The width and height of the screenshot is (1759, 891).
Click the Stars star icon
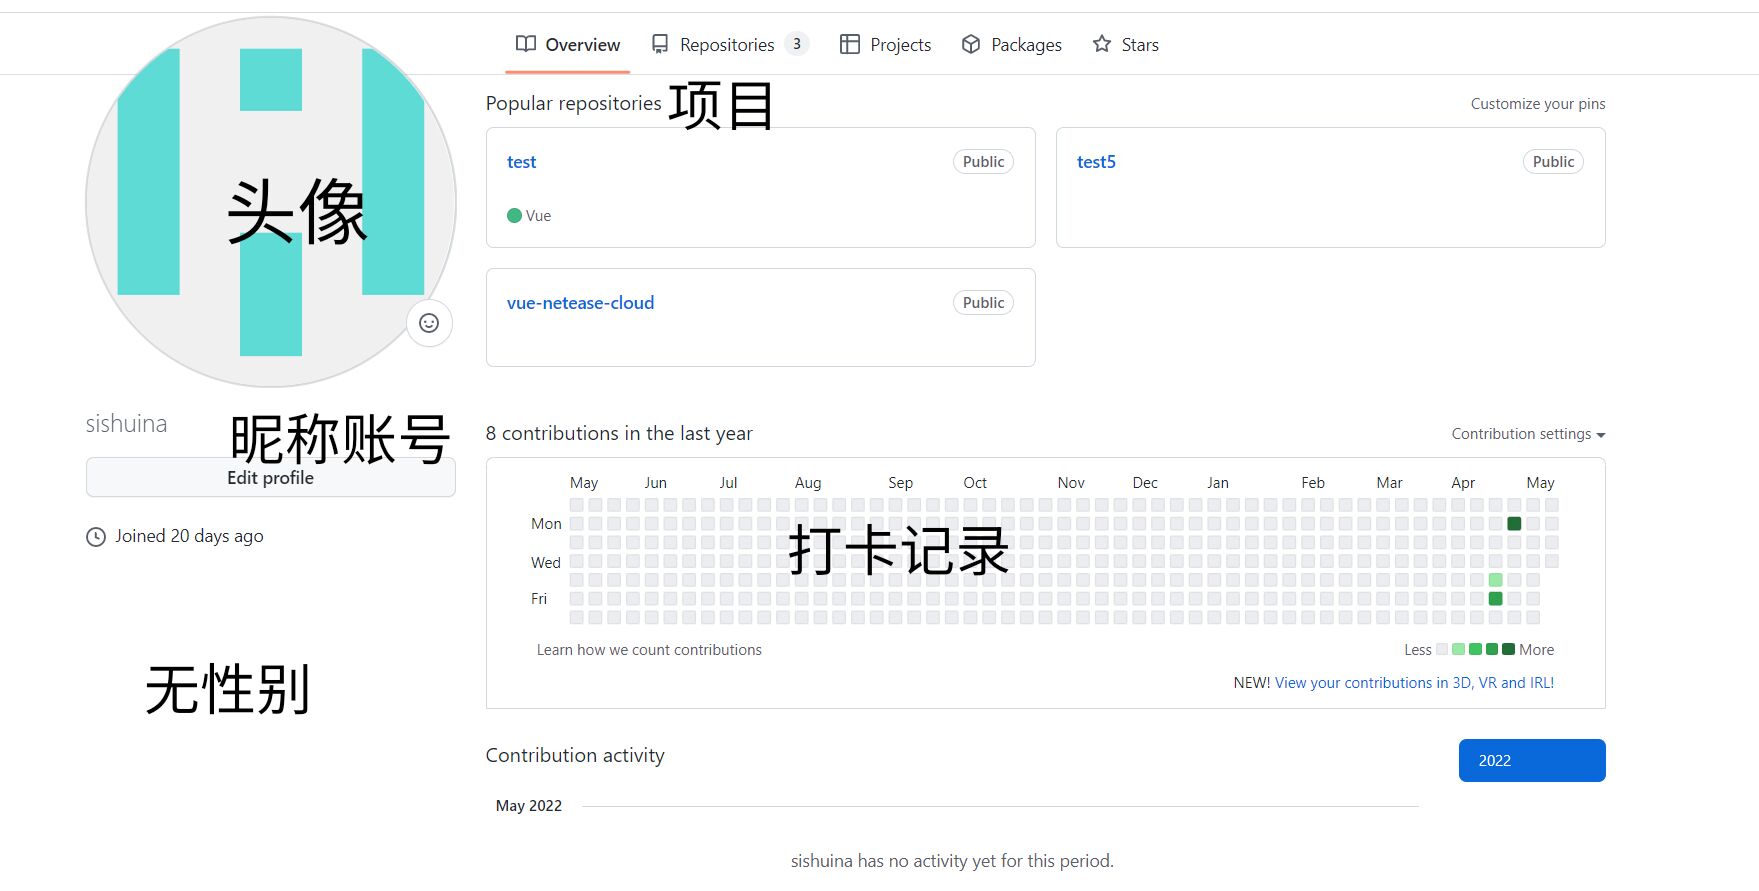coord(1101,44)
